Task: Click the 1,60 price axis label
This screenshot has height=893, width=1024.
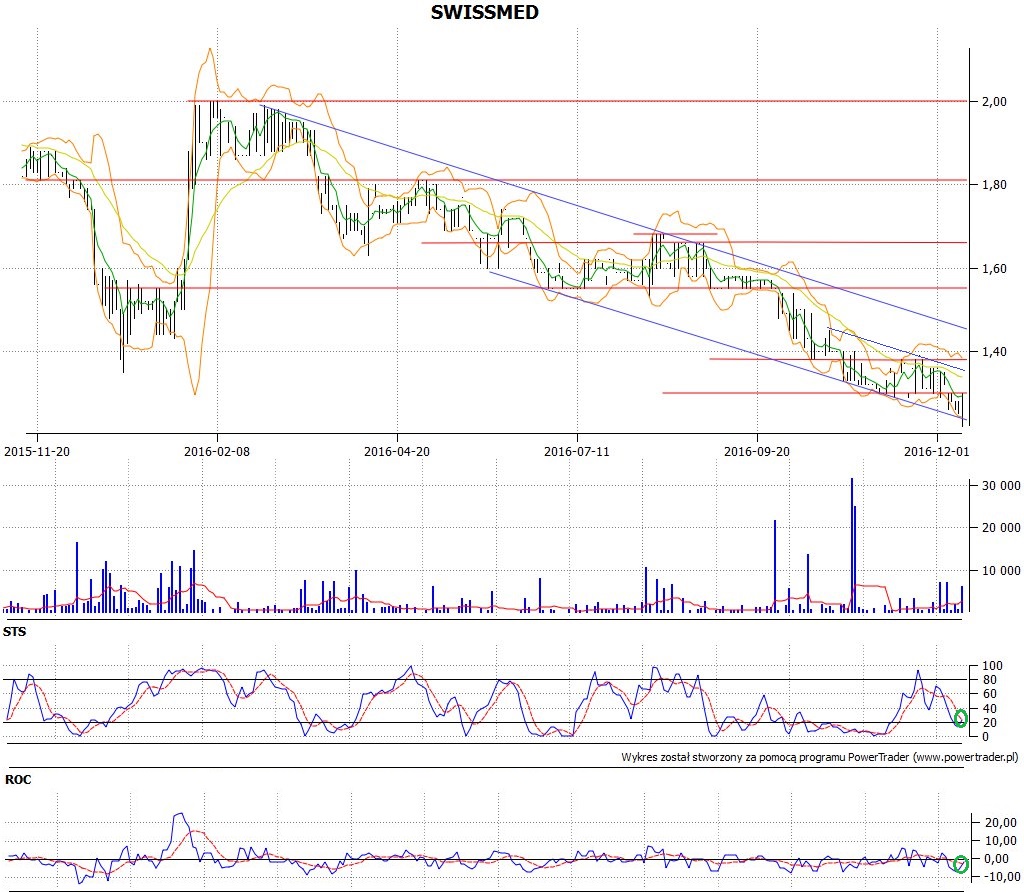Action: (x=994, y=268)
